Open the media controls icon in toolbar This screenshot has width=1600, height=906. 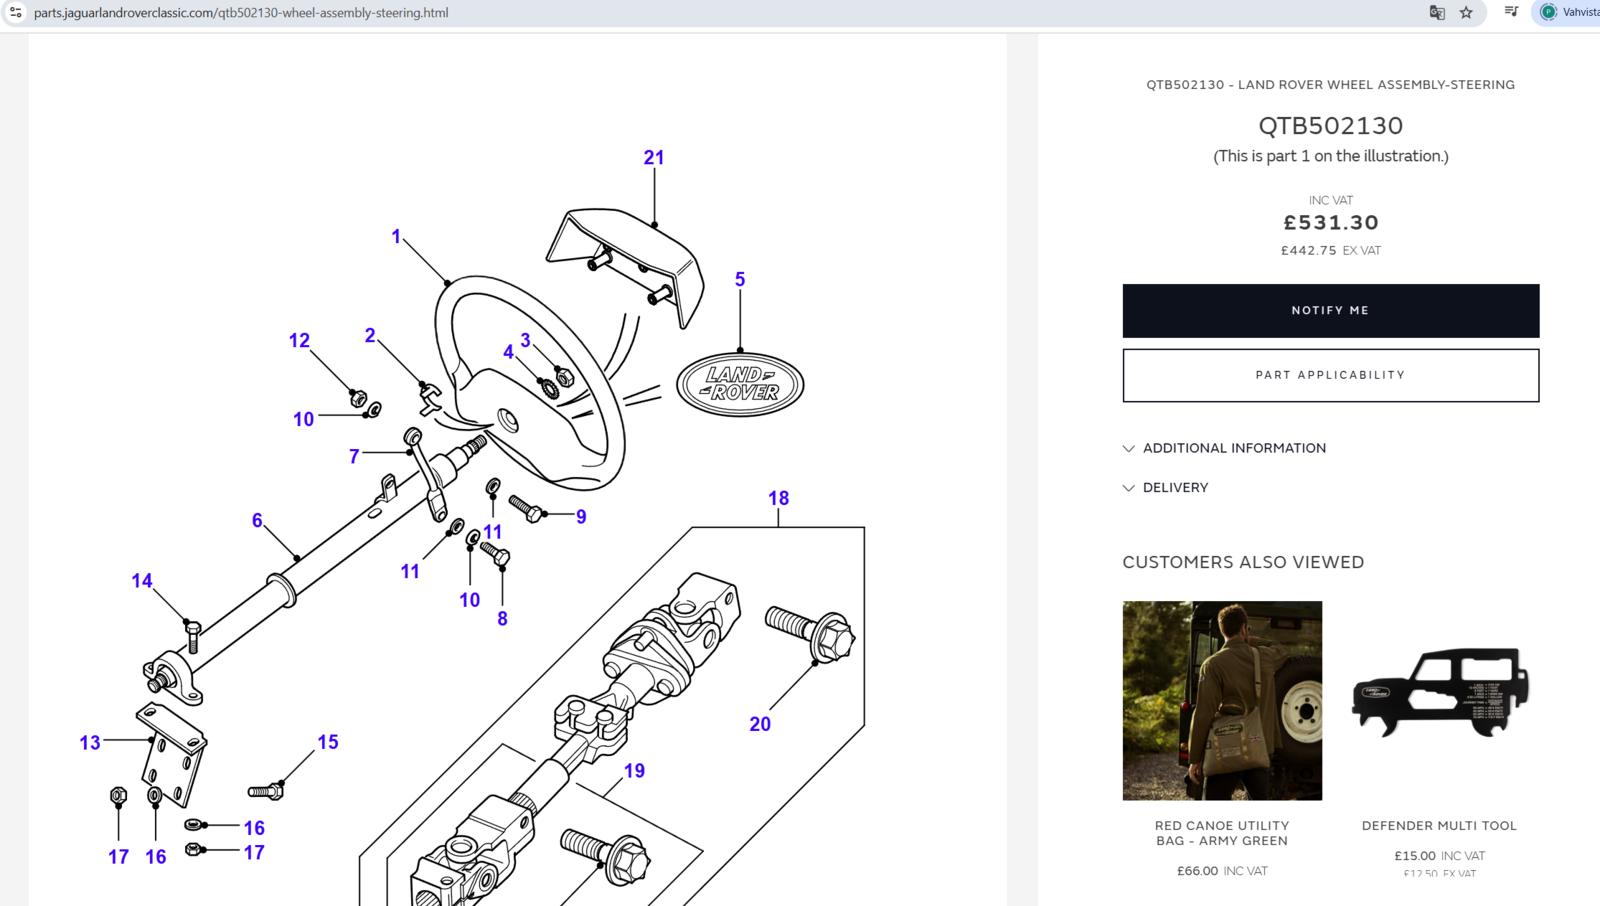[1511, 12]
